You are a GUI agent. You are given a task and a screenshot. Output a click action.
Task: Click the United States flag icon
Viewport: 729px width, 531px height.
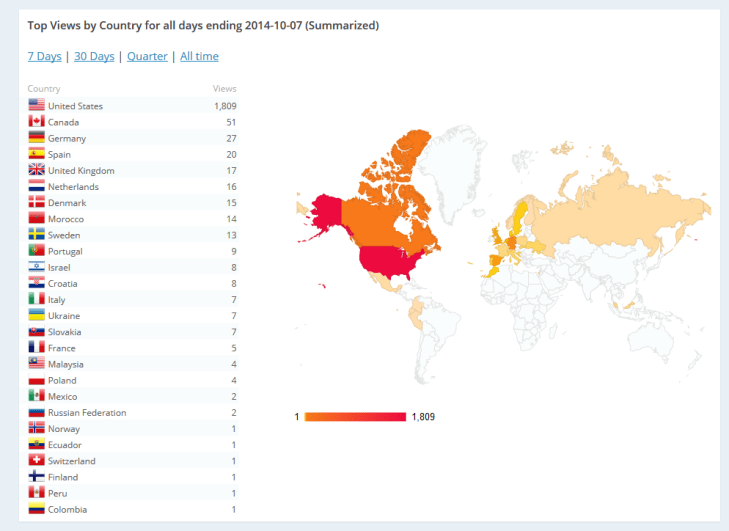[x=36, y=105]
